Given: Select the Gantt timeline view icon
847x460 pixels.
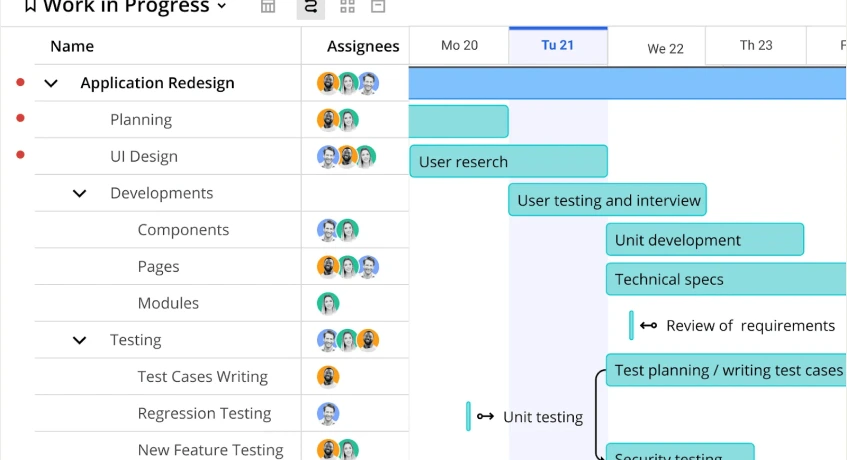Looking at the screenshot, I should (x=310, y=8).
